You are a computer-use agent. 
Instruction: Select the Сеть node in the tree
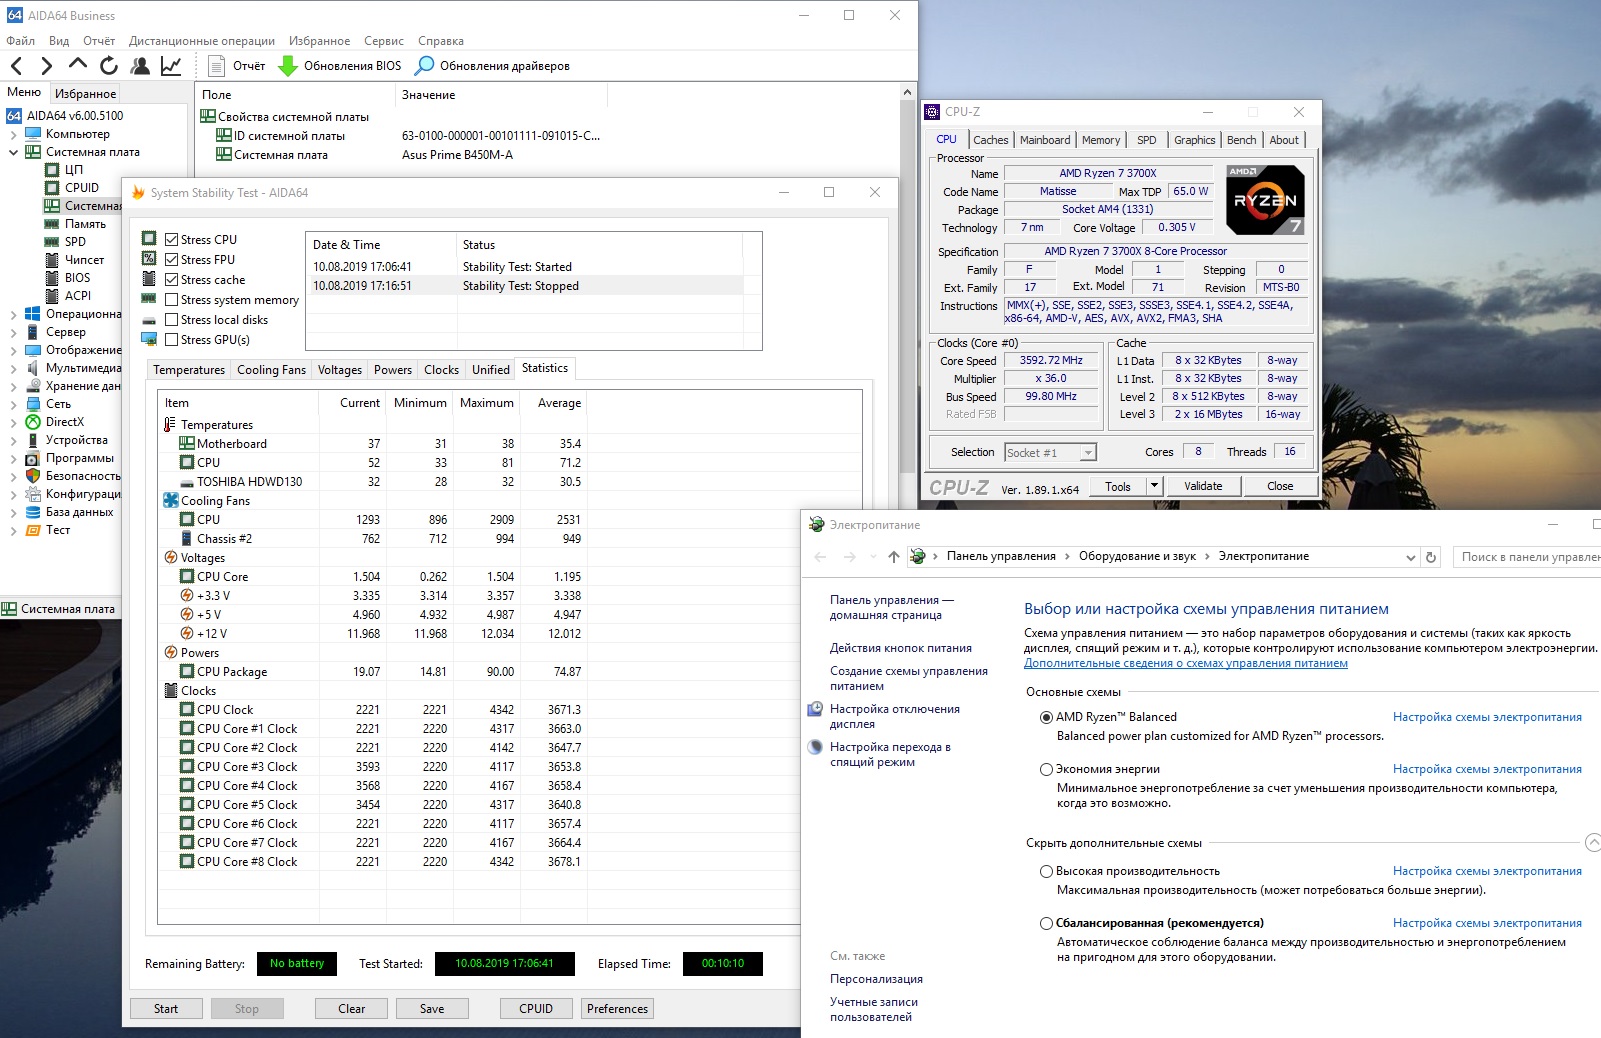tap(58, 404)
